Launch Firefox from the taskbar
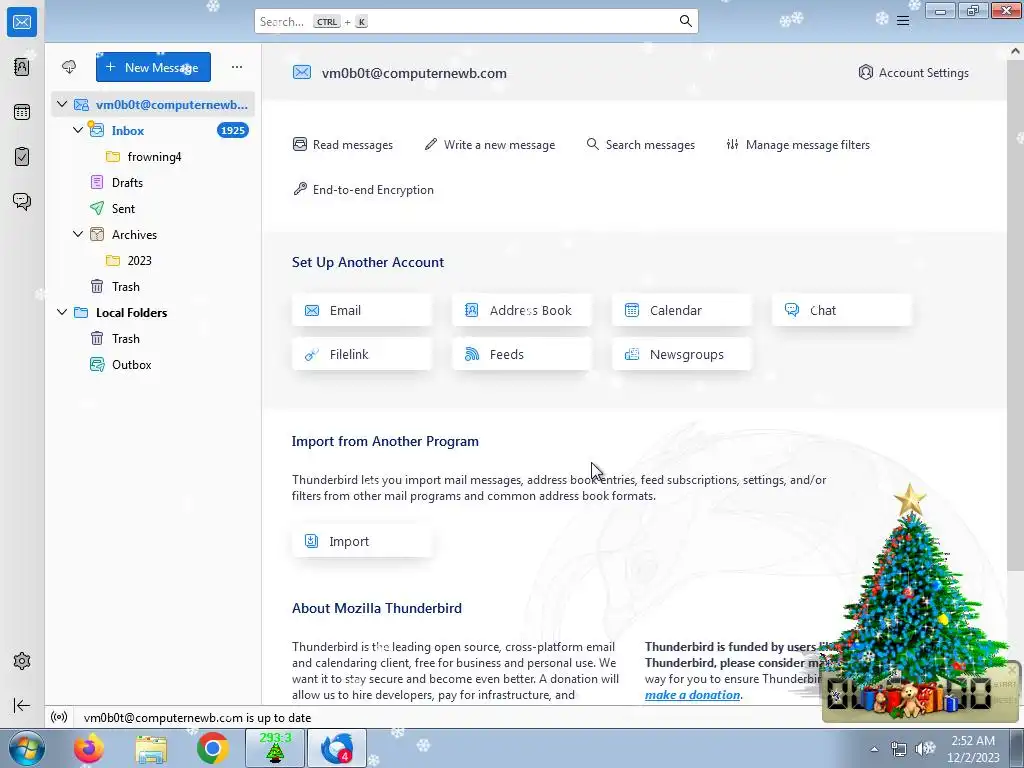This screenshot has width=1024, height=768. [x=89, y=748]
